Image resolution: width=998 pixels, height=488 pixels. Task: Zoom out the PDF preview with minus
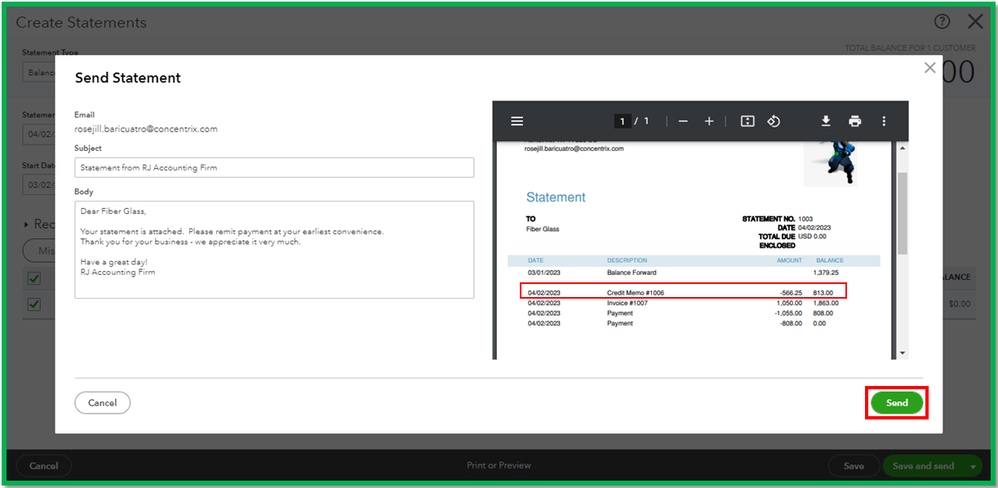[683, 121]
